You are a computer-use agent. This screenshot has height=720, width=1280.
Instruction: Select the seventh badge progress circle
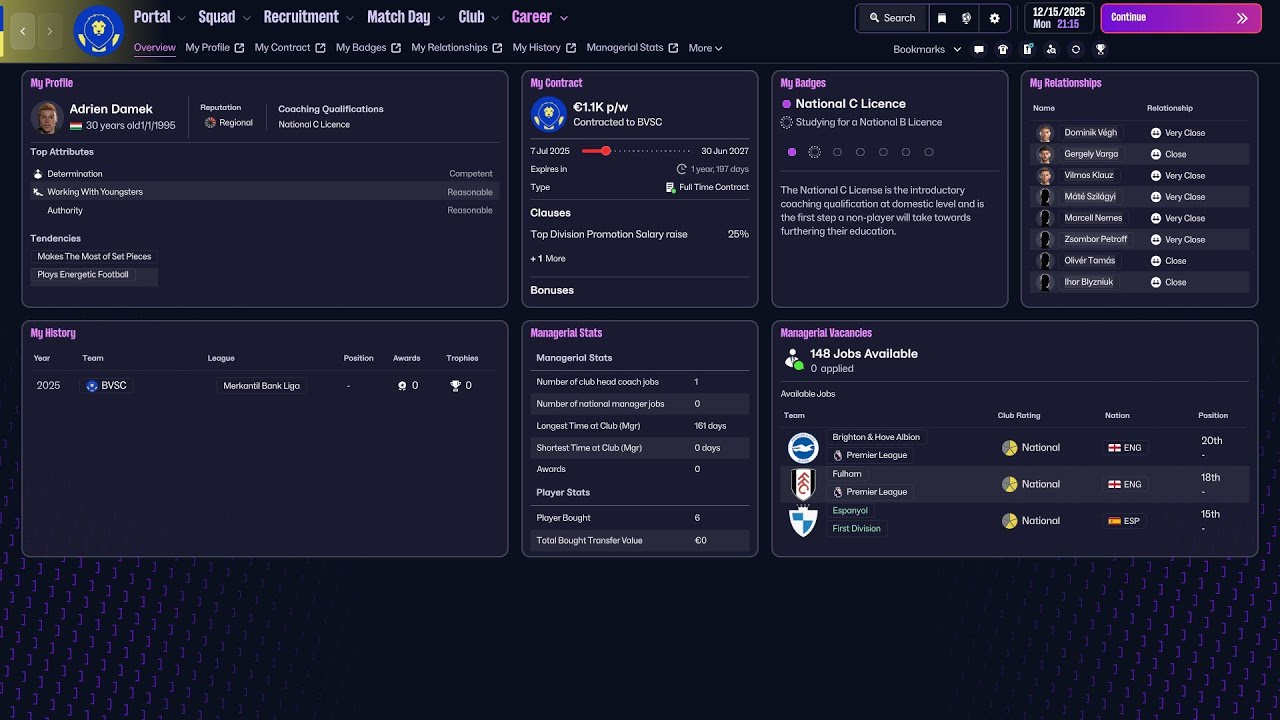[929, 152]
